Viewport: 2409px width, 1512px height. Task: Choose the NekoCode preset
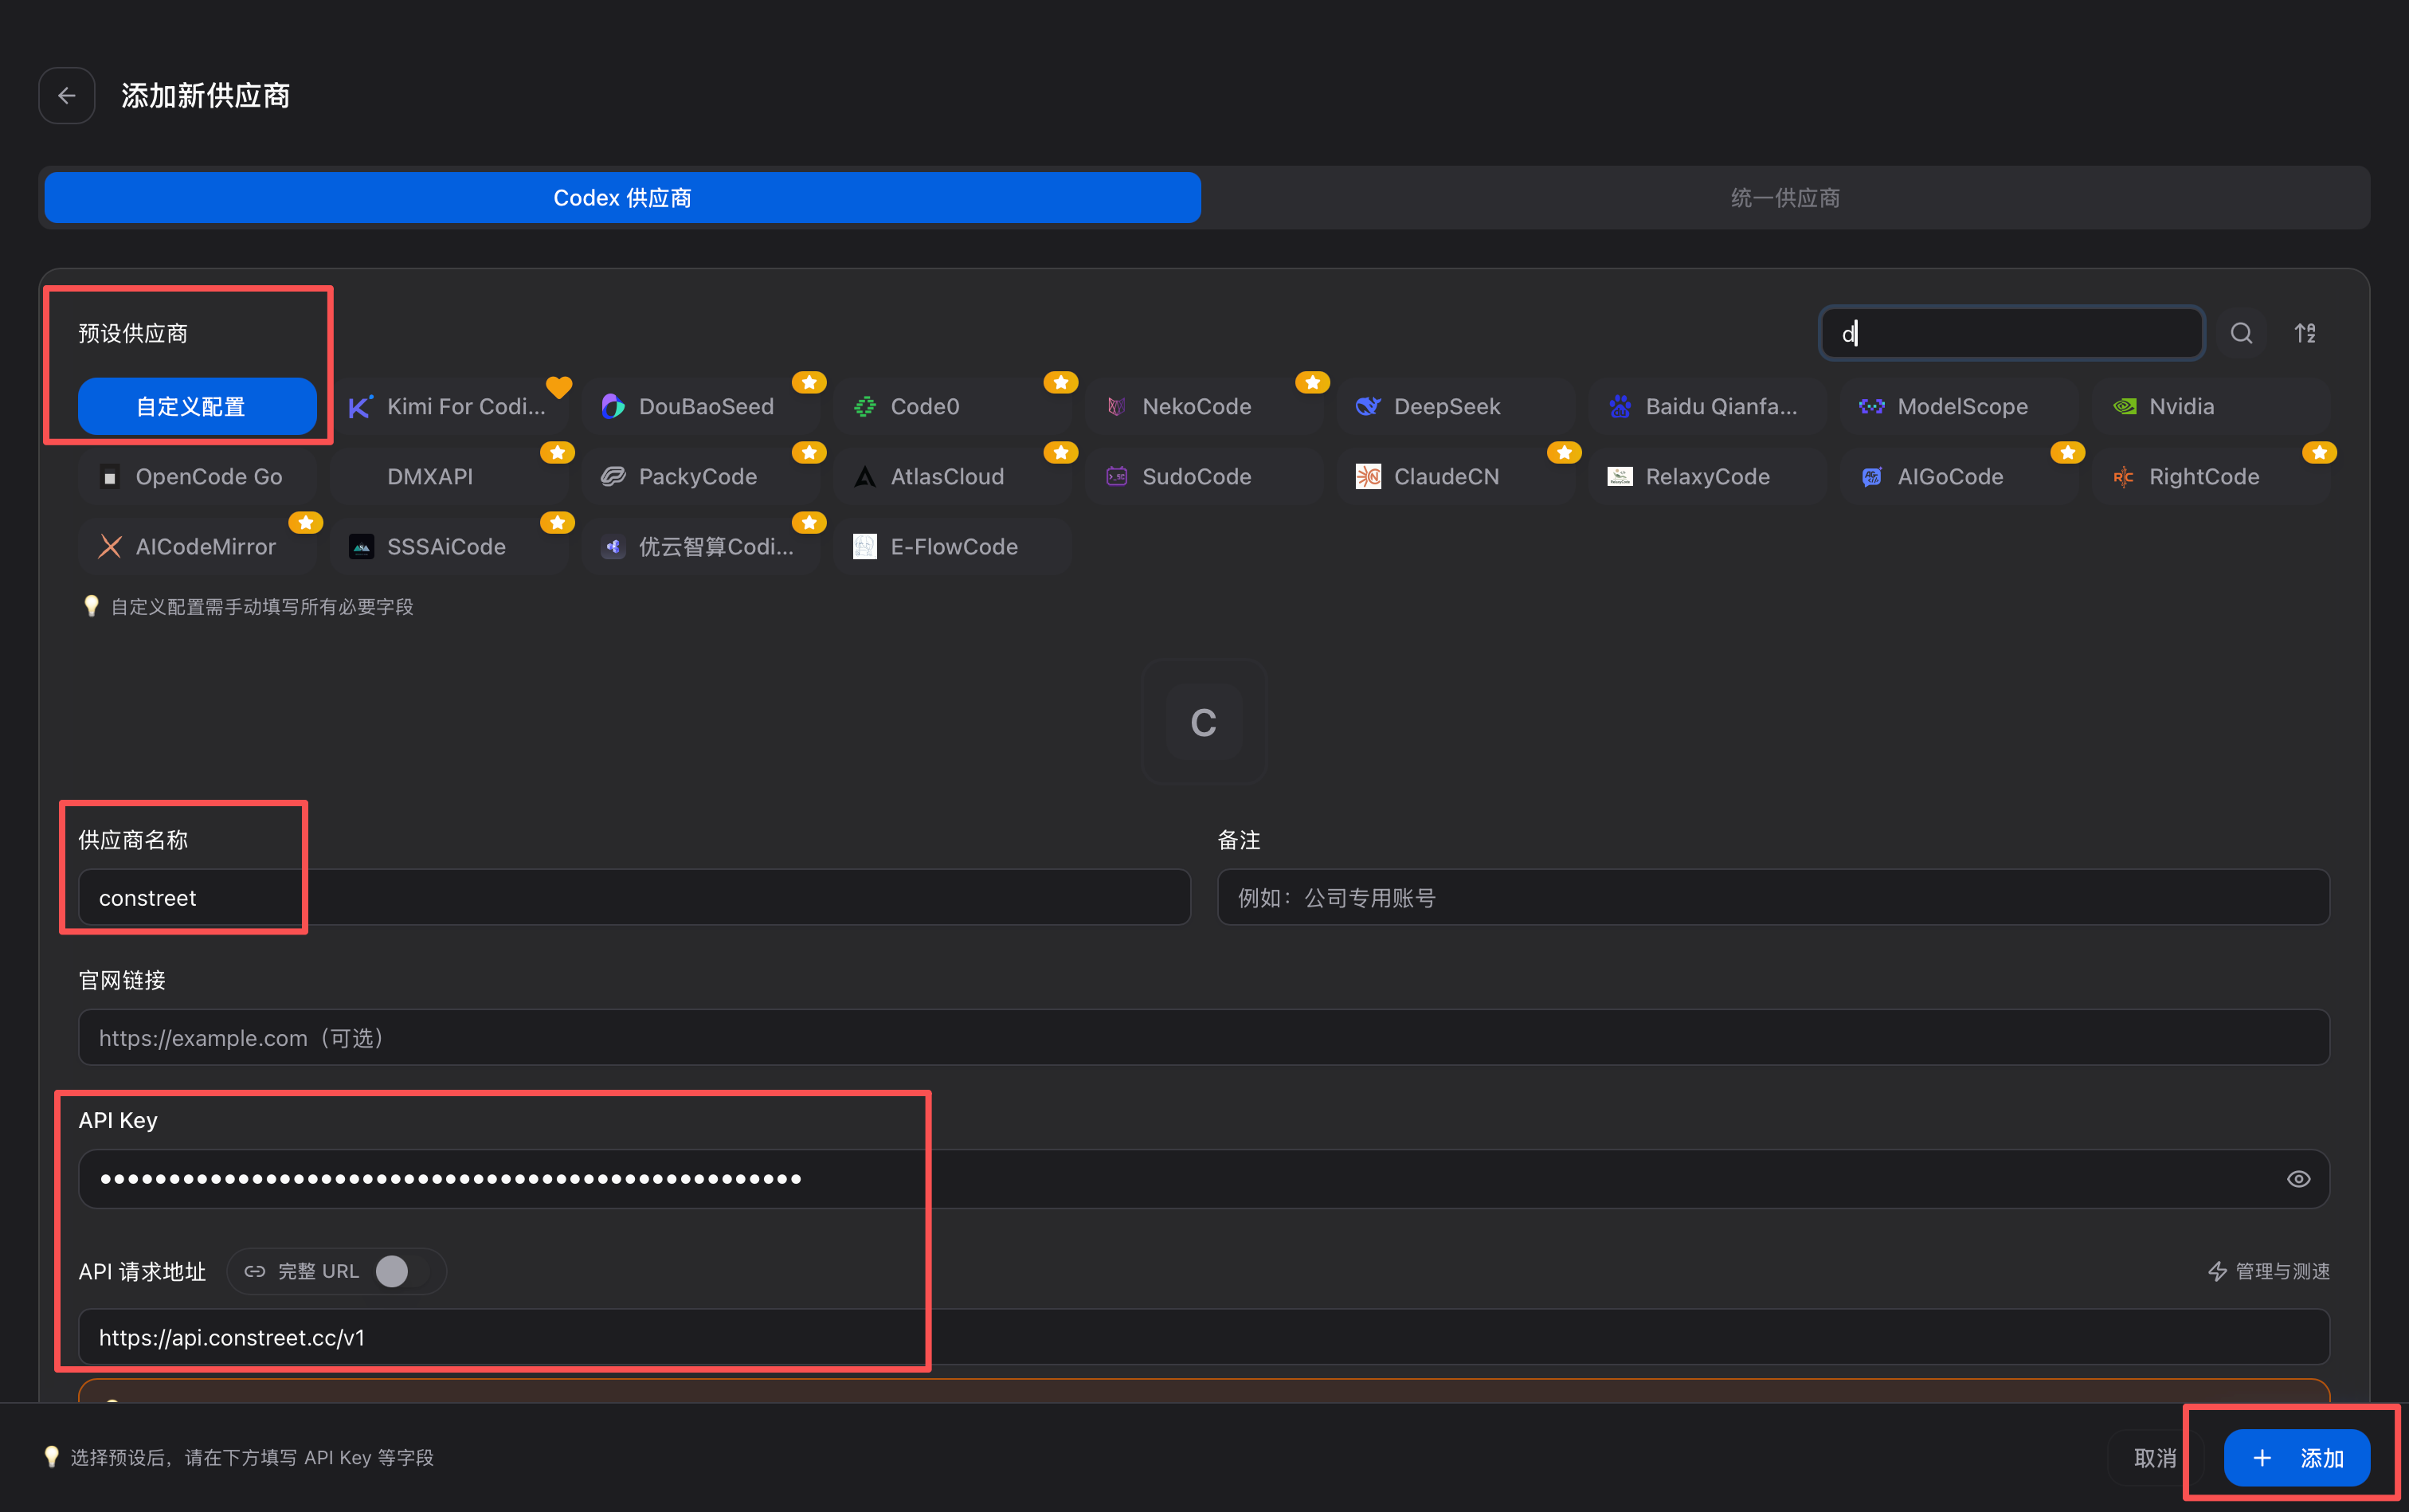coord(1204,406)
